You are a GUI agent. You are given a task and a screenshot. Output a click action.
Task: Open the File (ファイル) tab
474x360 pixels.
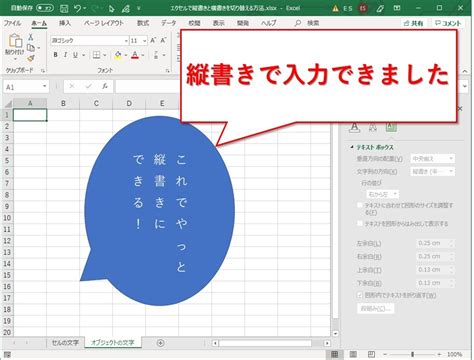click(12, 23)
